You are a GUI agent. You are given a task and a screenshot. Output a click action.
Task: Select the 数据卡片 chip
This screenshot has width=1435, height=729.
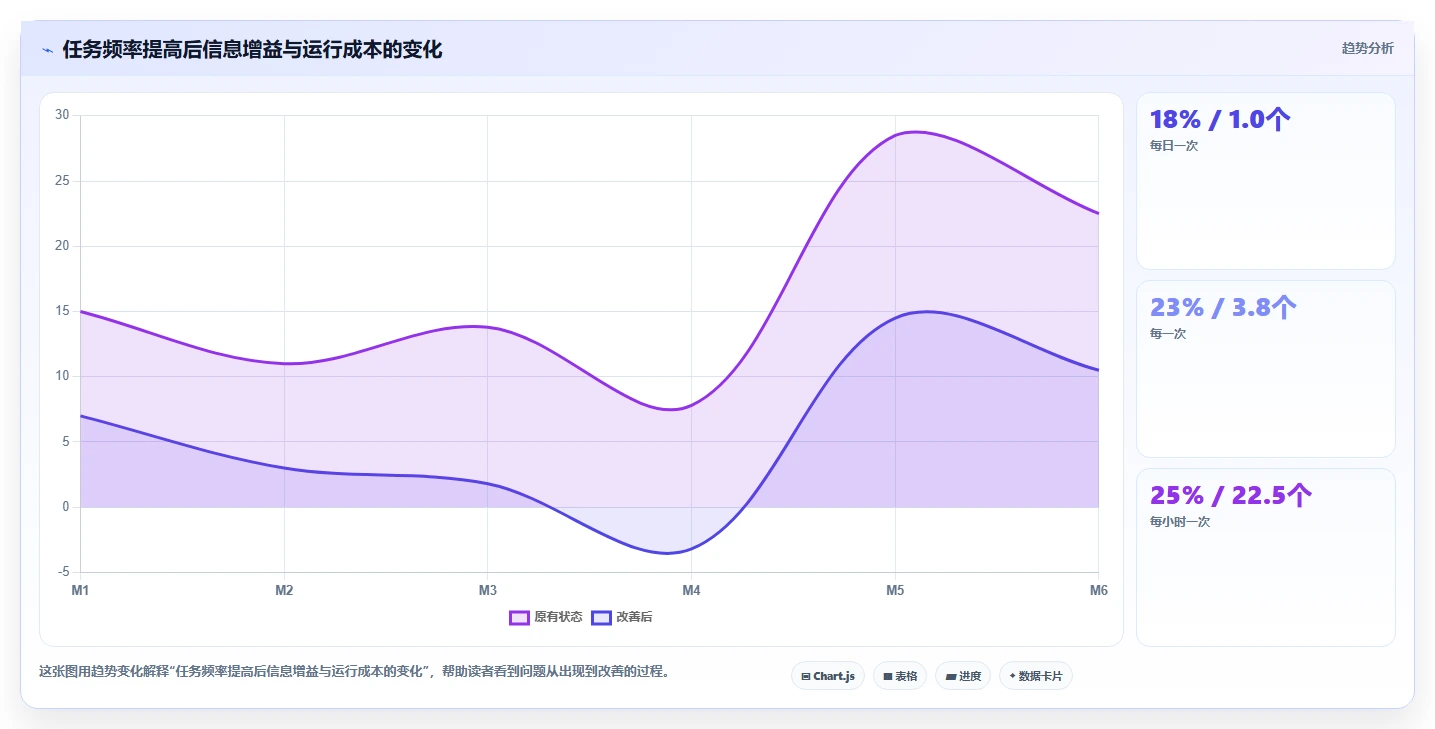coord(1036,676)
